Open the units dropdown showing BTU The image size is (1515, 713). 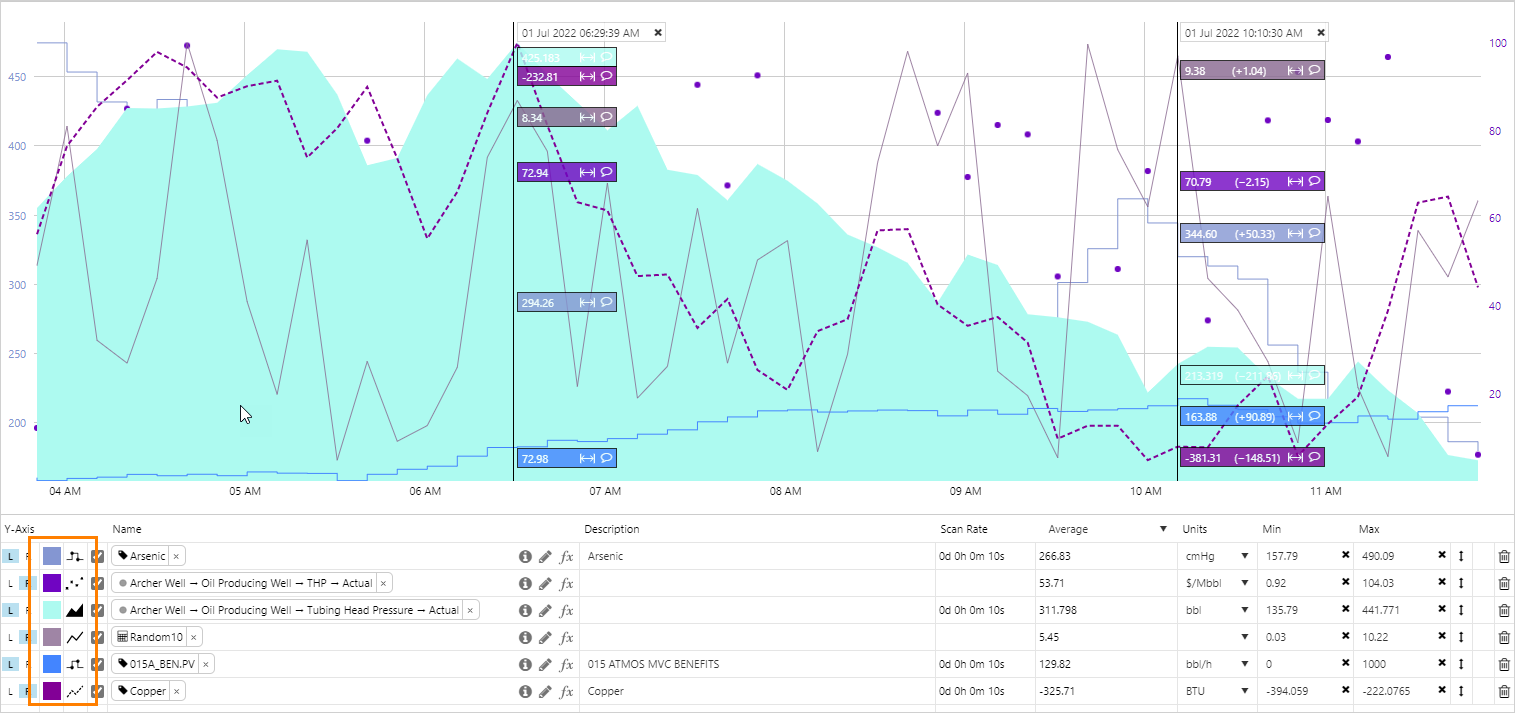tap(1245, 691)
